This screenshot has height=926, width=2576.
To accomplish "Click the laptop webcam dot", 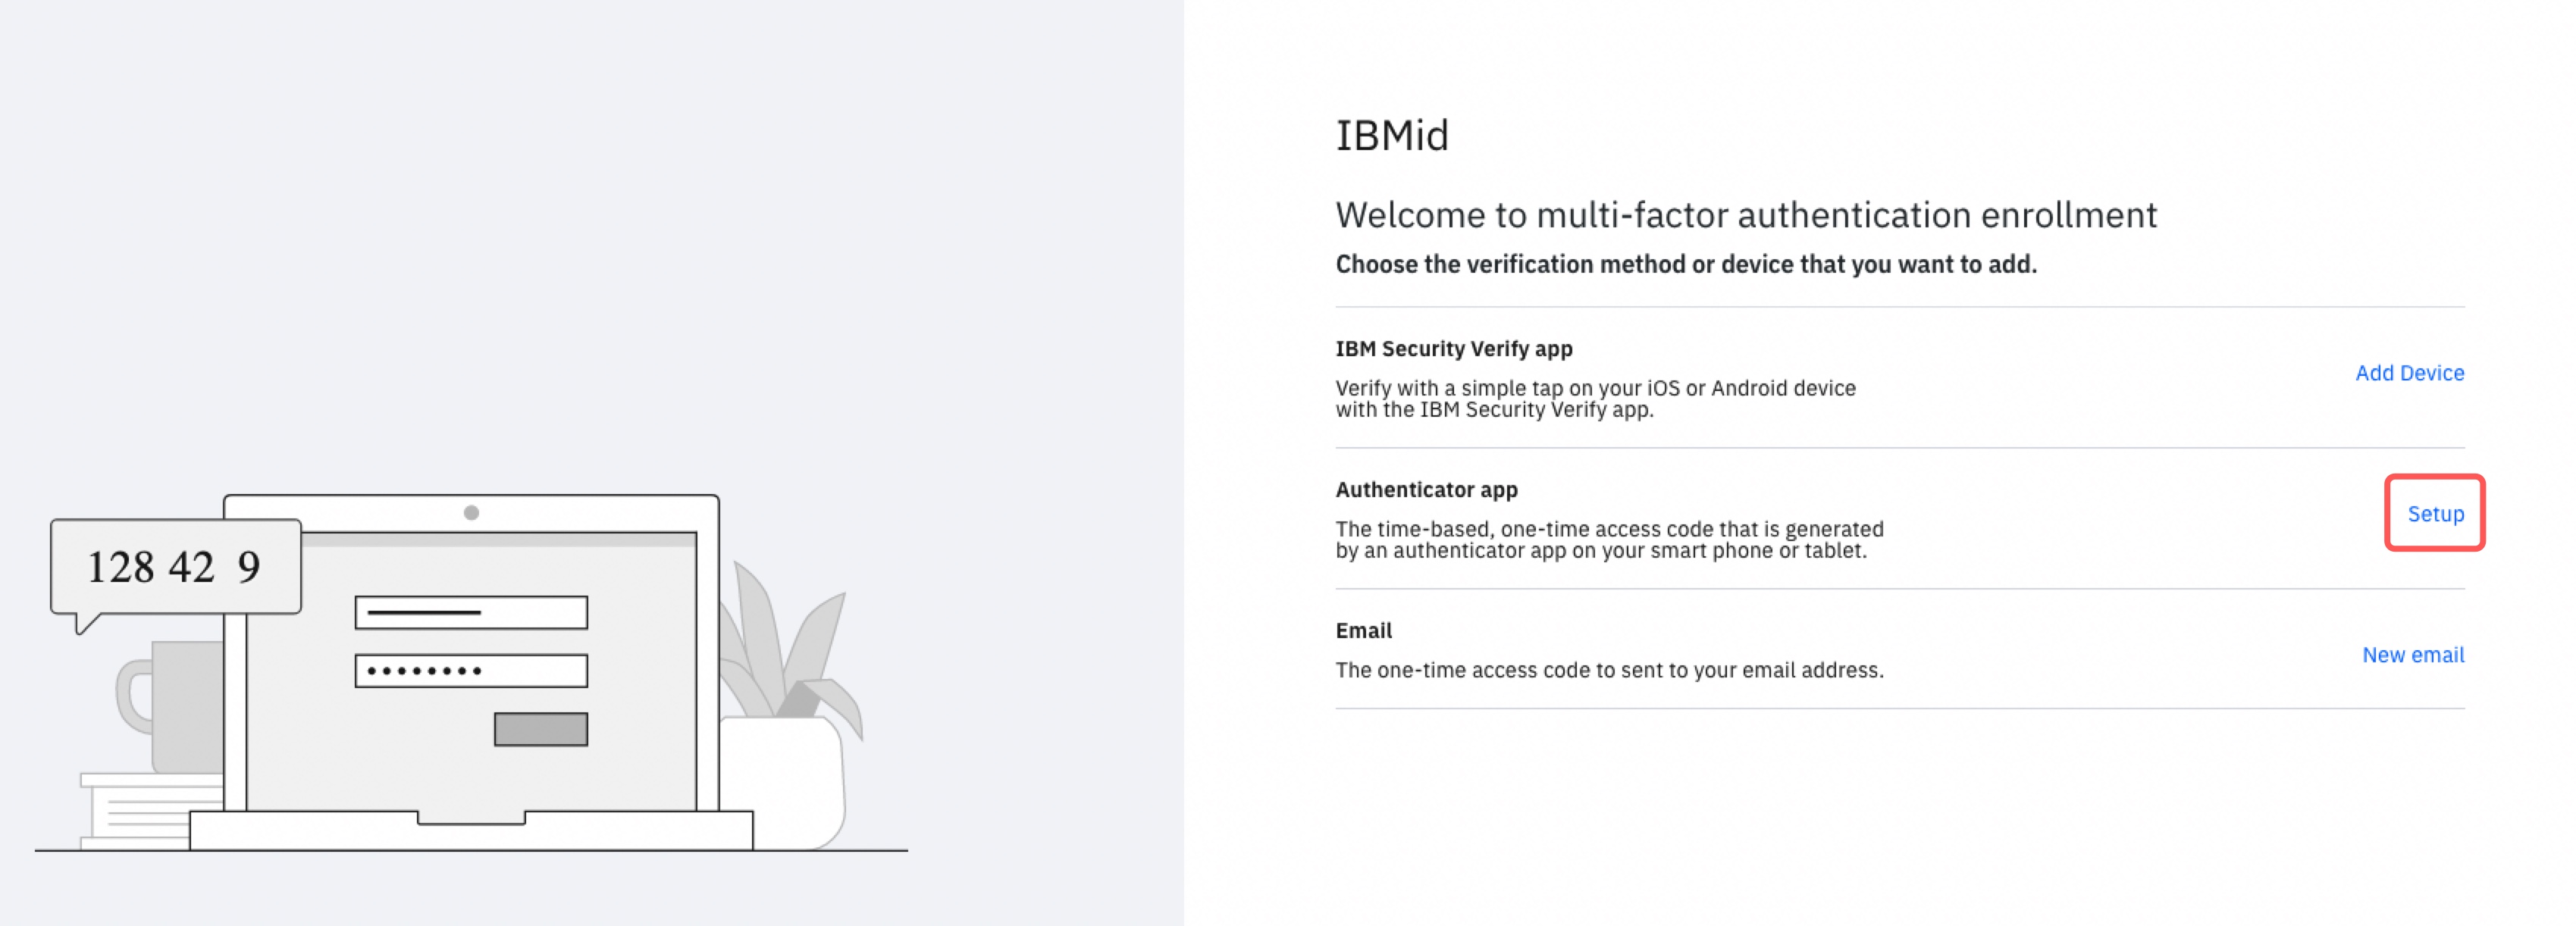I will (471, 513).
